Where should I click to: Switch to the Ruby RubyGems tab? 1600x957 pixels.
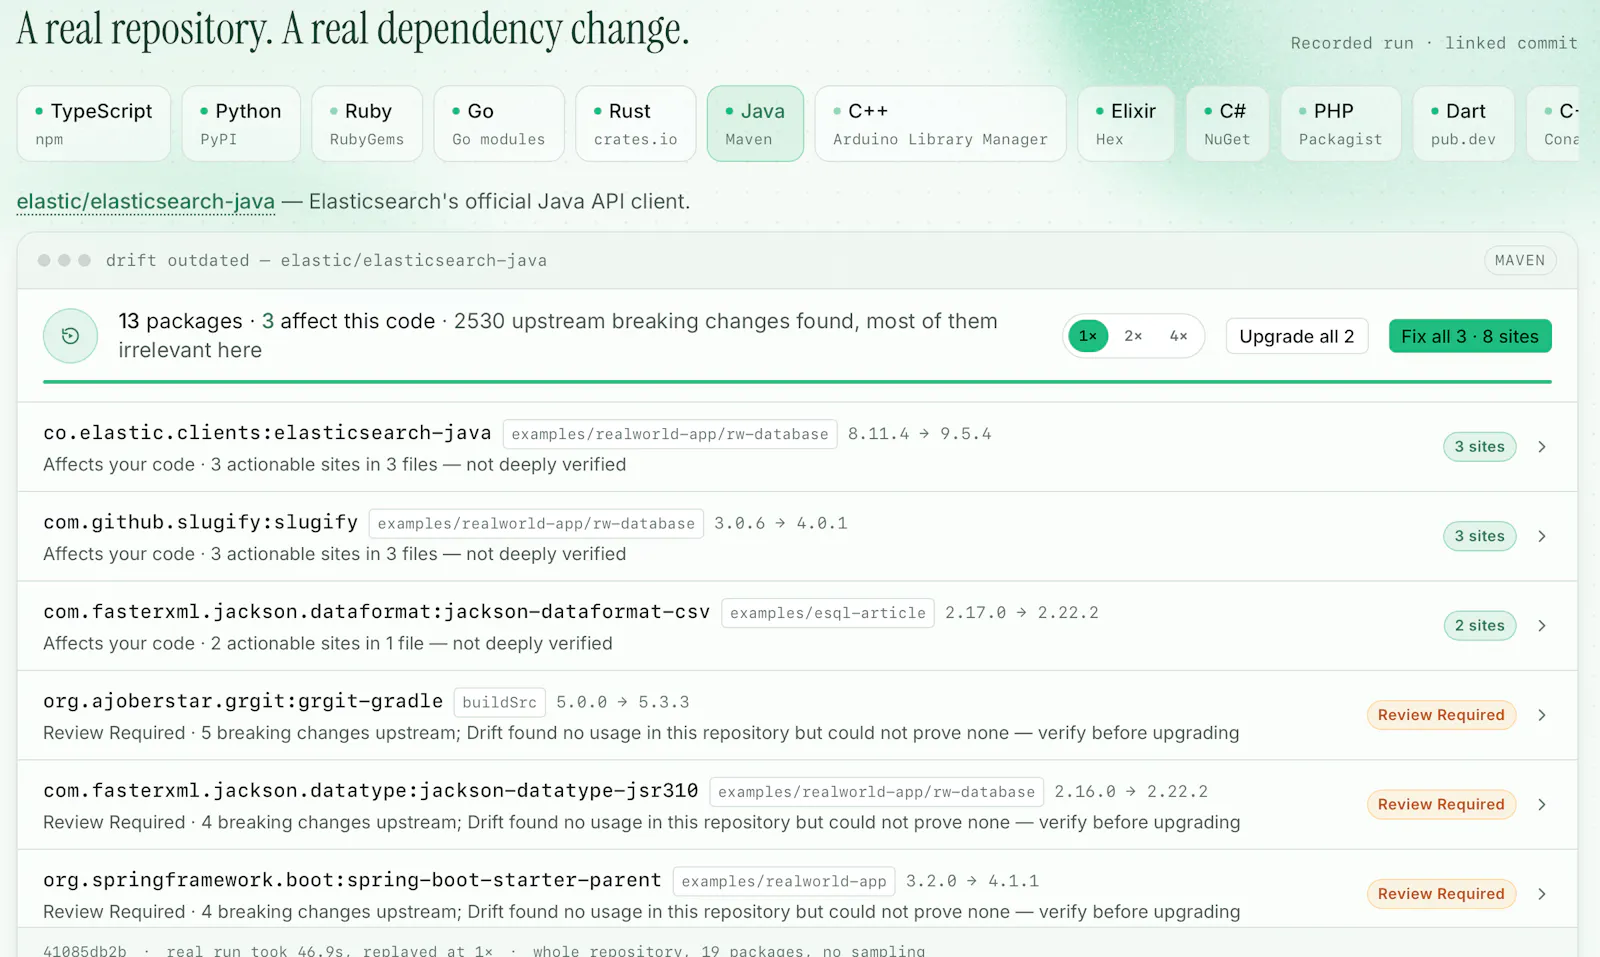(367, 124)
